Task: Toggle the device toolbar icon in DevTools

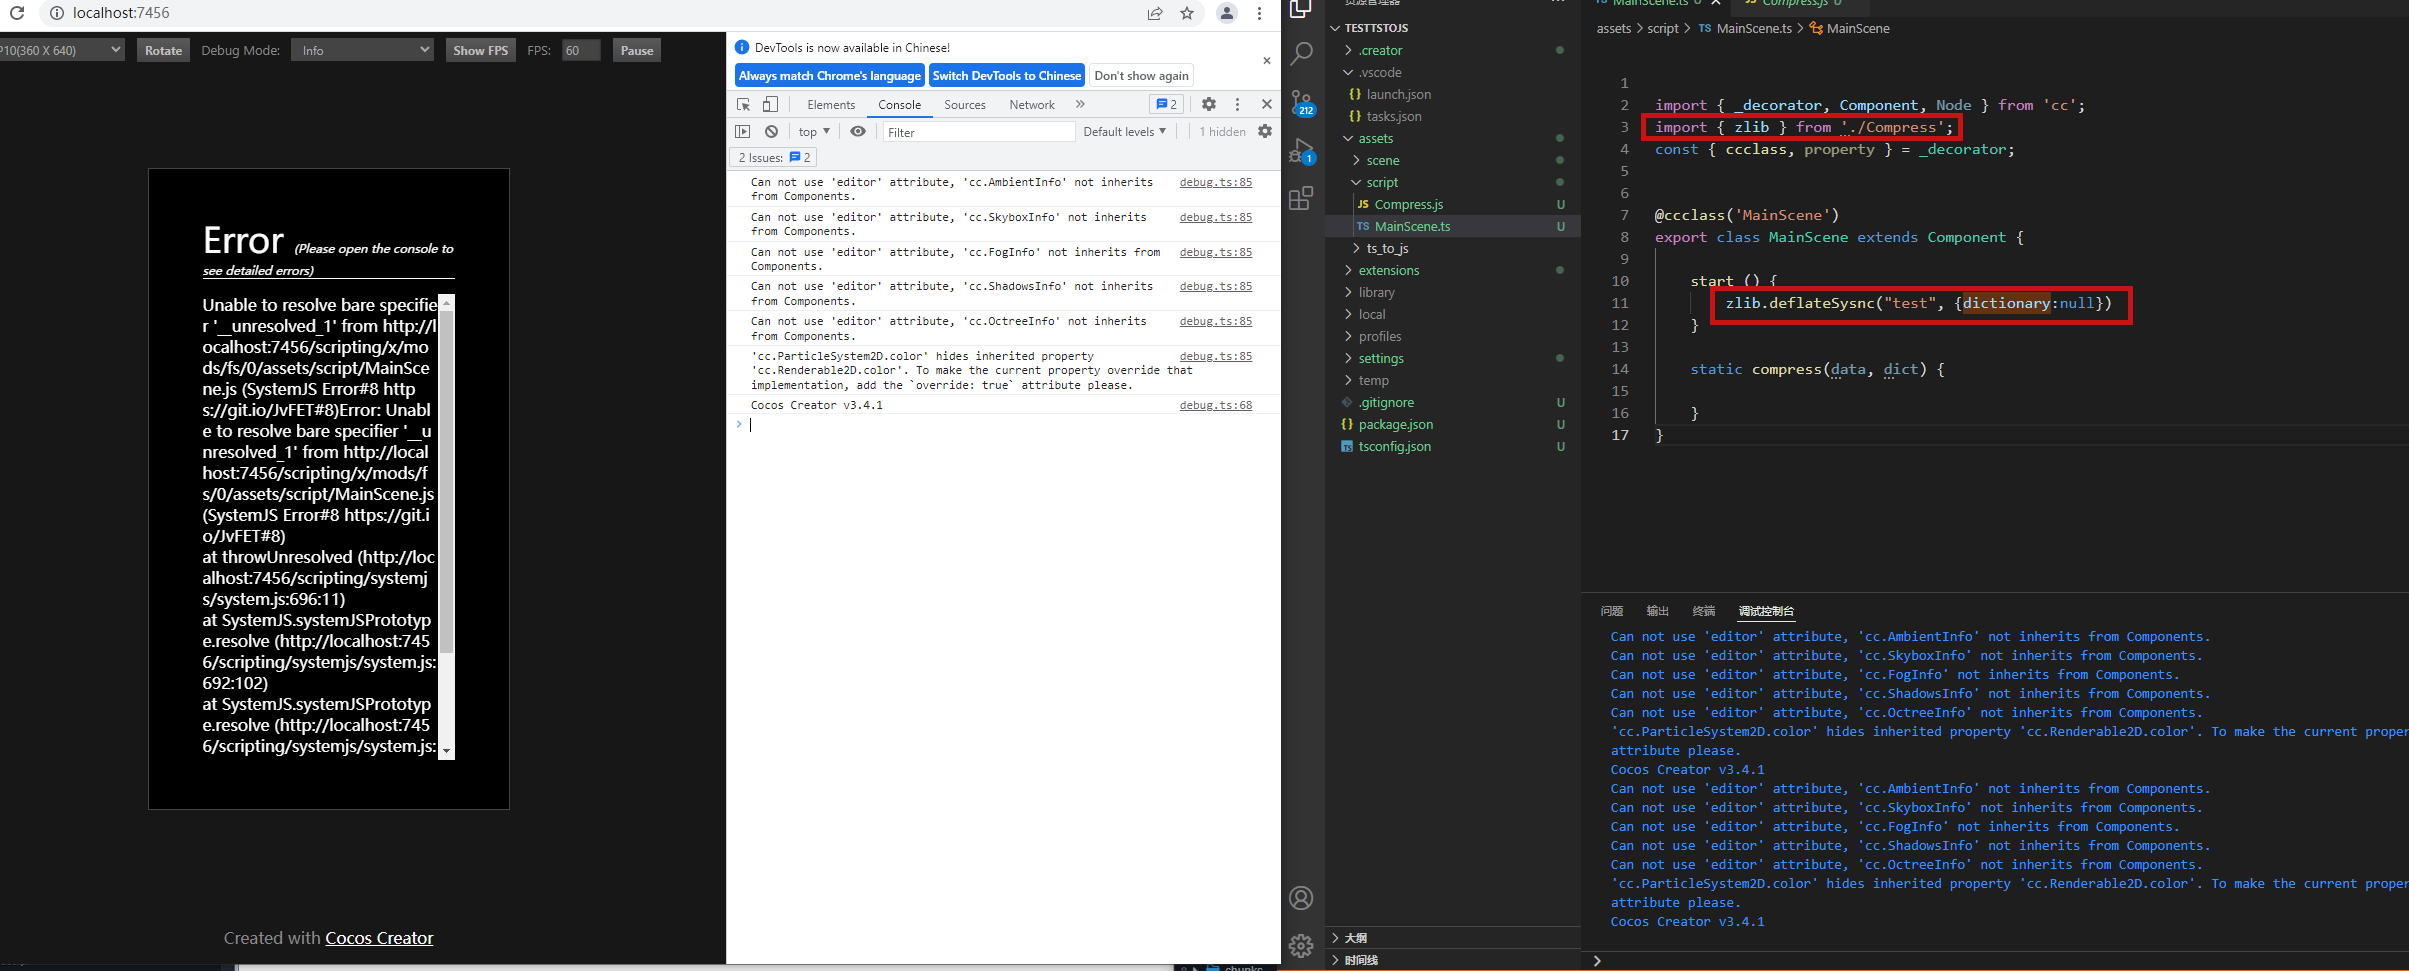Action: (x=770, y=104)
